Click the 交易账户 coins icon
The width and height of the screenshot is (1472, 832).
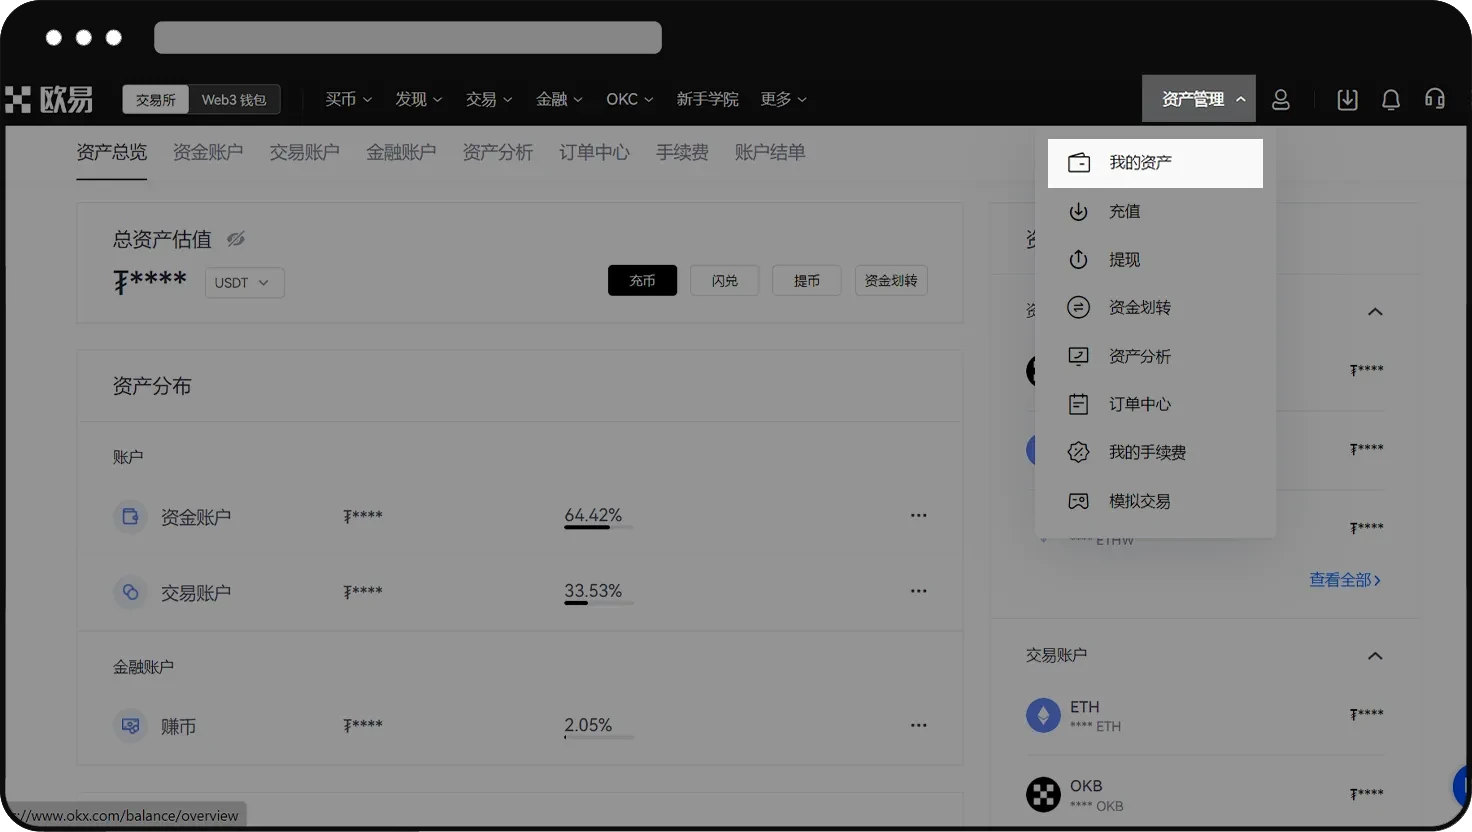[130, 592]
